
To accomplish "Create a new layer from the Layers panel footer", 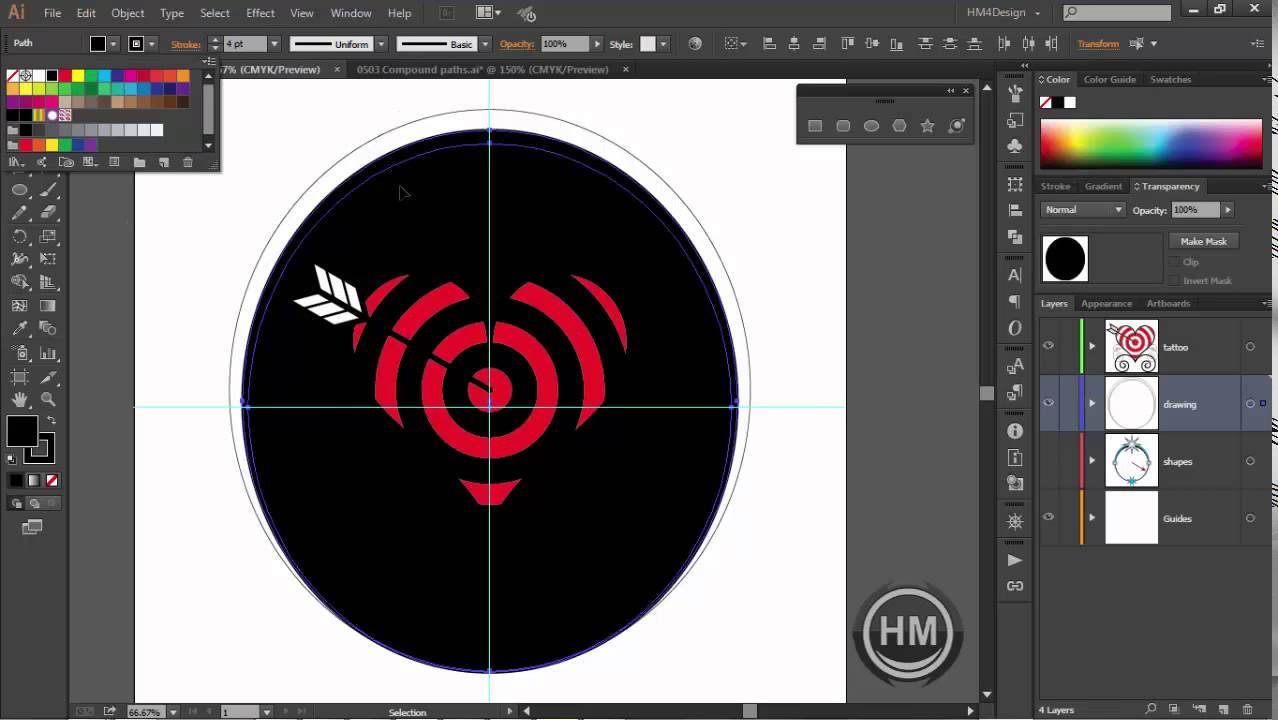I will (1223, 709).
